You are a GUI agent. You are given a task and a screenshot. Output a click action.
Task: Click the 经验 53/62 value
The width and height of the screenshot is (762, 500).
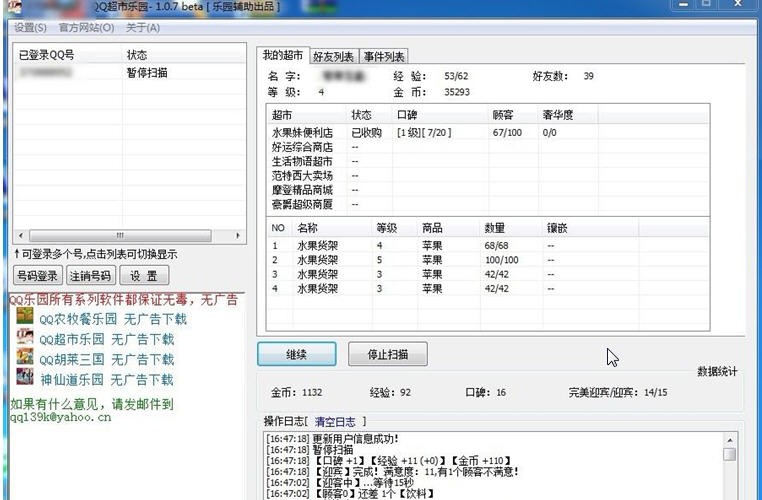(456, 76)
